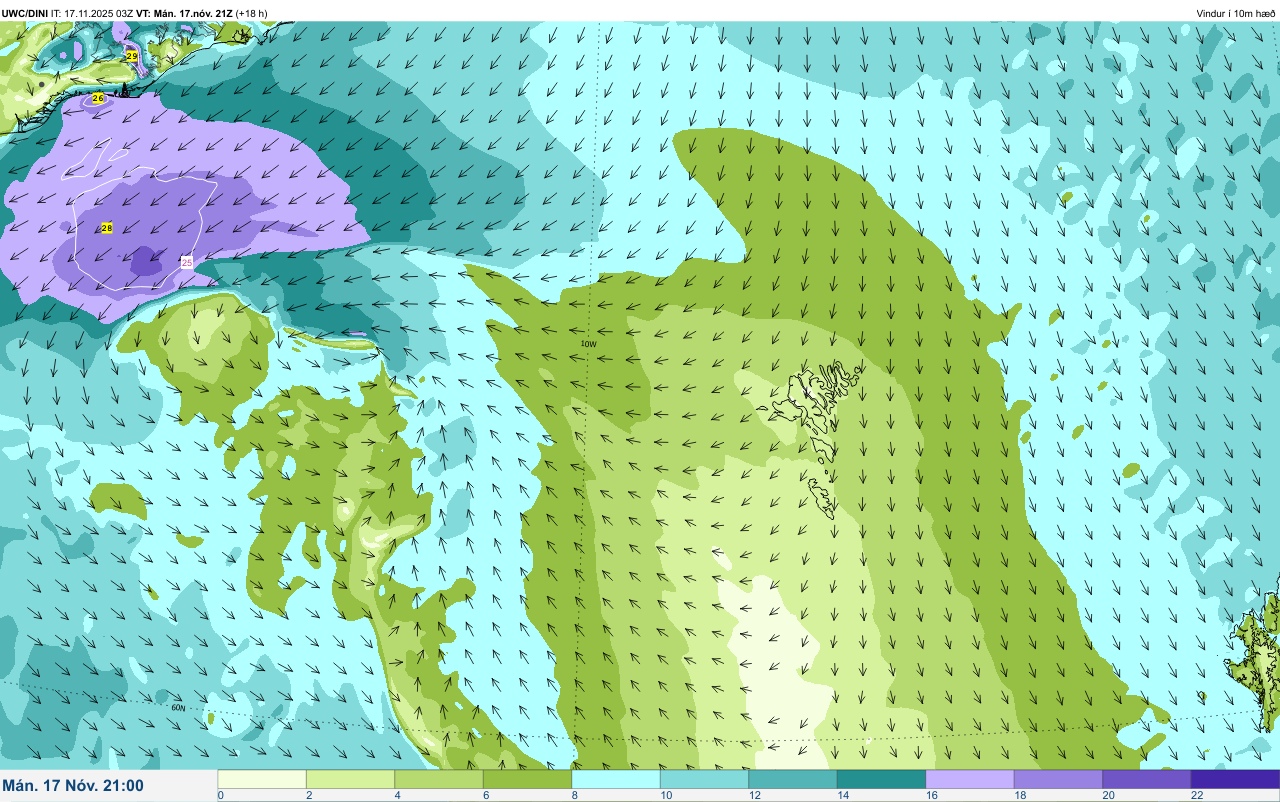Click the 8–10 pale cyan legend swatch
1280x802 pixels.
click(616, 779)
